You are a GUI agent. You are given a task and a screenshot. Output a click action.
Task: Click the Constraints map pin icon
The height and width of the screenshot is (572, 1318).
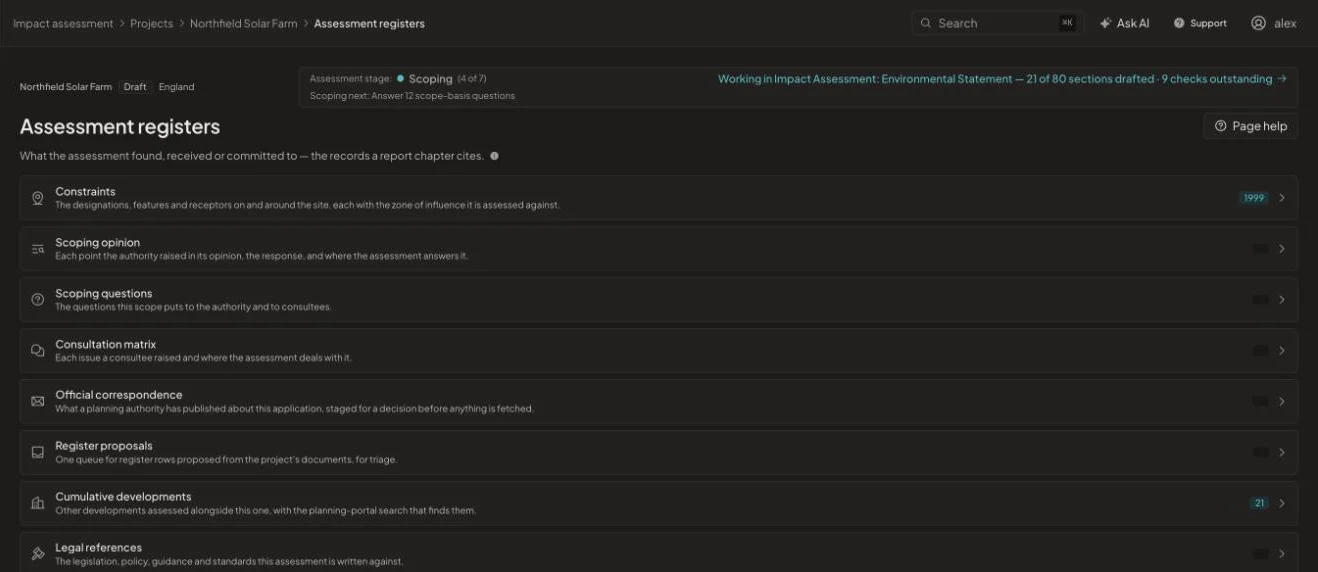coord(37,198)
